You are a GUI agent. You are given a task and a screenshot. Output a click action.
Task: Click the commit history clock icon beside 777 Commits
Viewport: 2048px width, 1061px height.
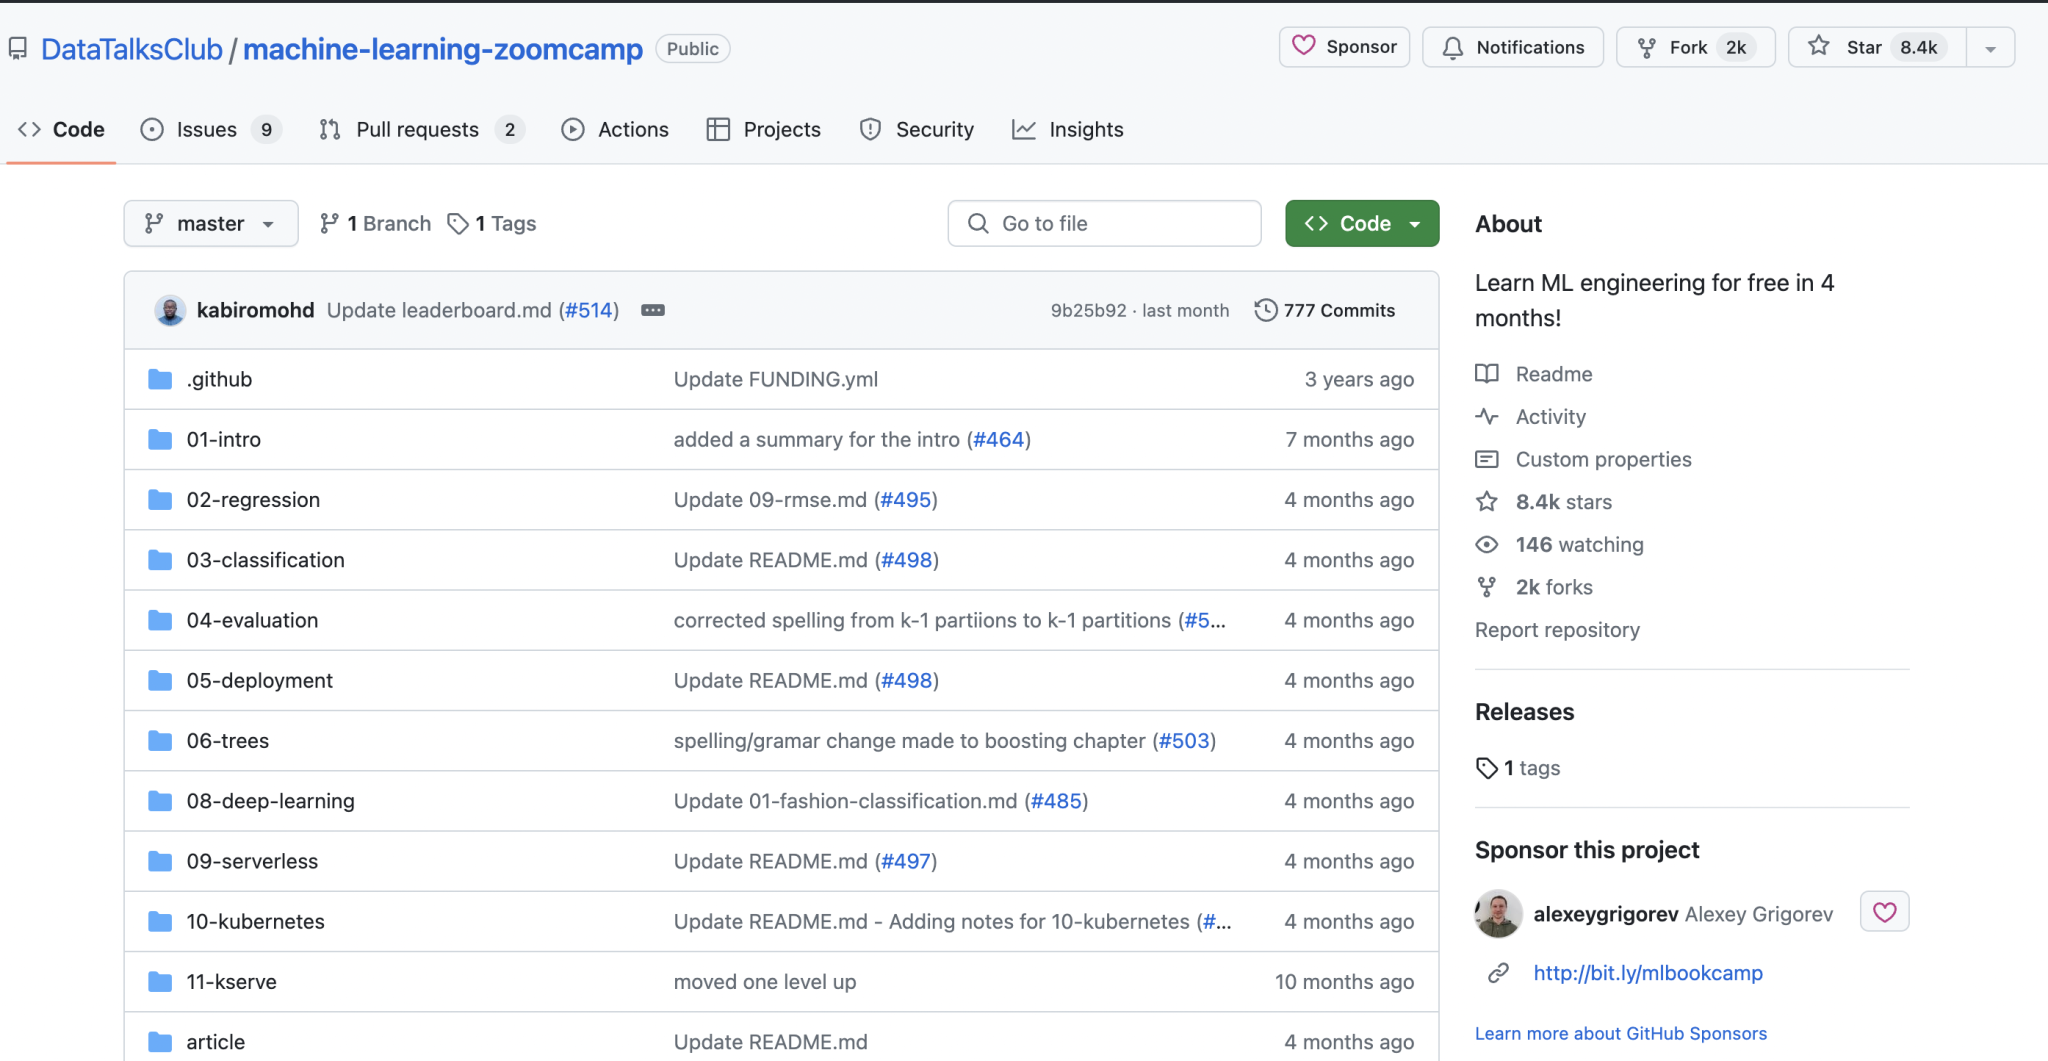(1265, 310)
